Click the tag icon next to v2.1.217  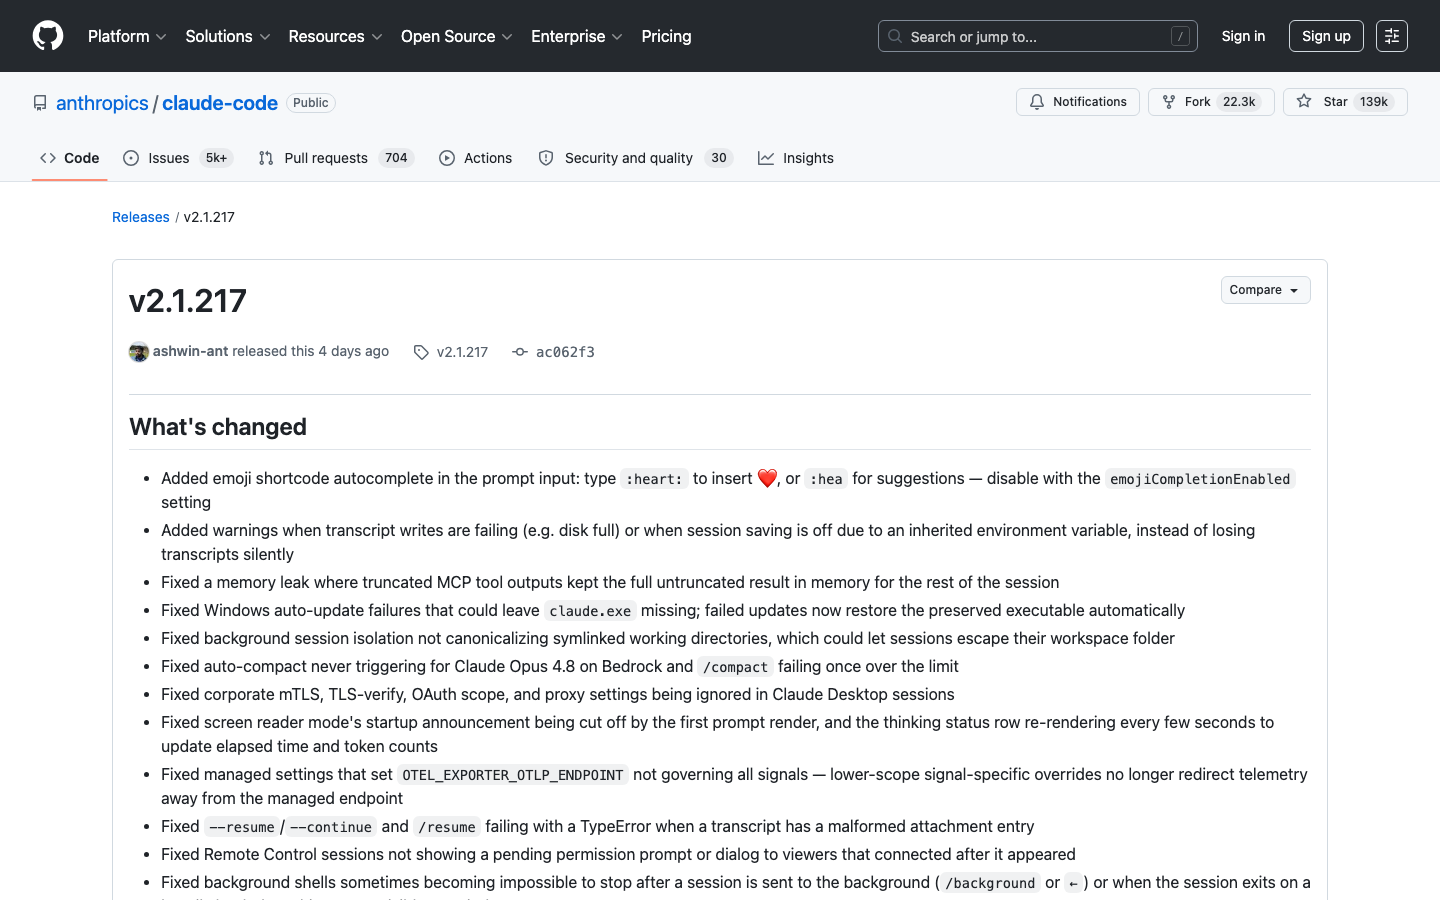click(421, 352)
